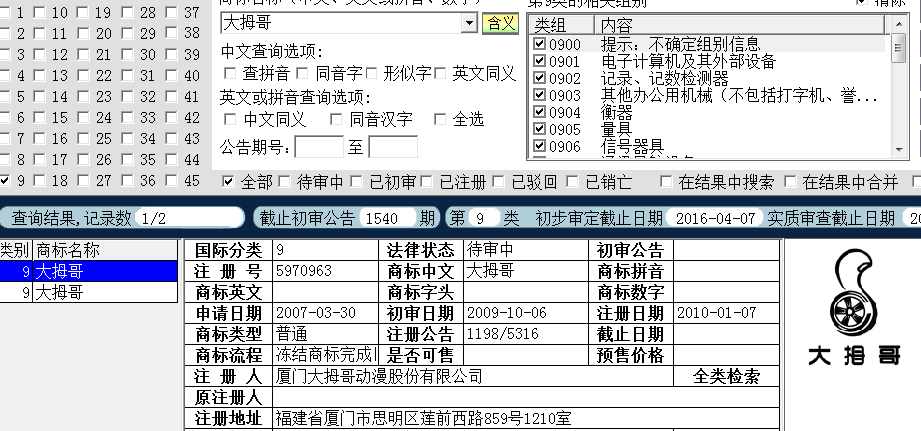
Task: Check the 全选 option
Action: tap(440, 119)
